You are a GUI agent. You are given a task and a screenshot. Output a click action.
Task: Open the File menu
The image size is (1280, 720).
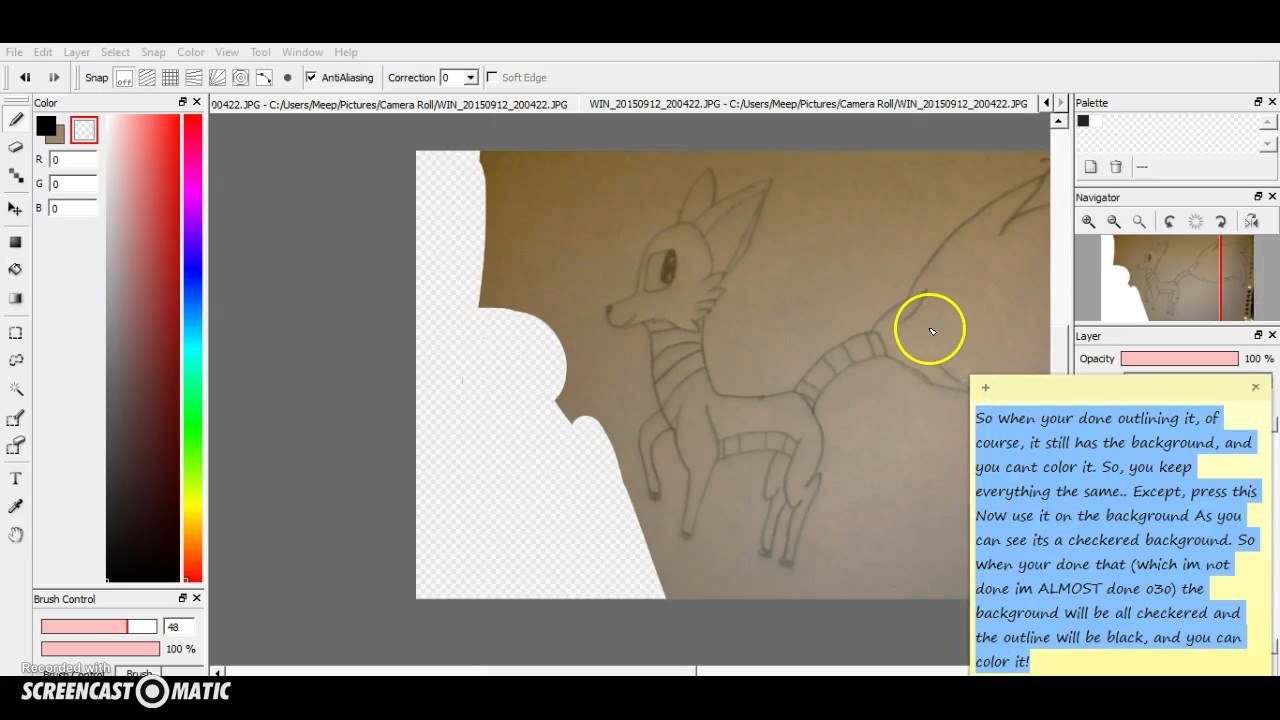[x=14, y=52]
